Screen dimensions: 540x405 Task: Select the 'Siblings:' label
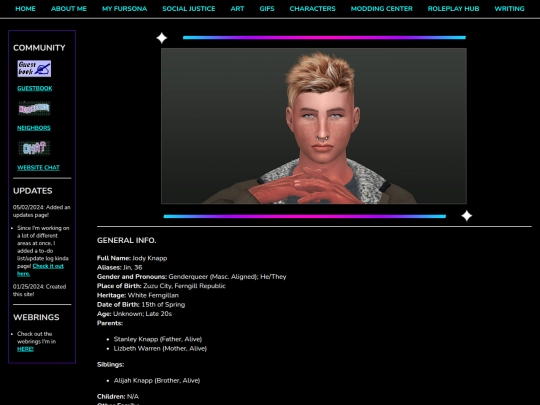pos(110,365)
